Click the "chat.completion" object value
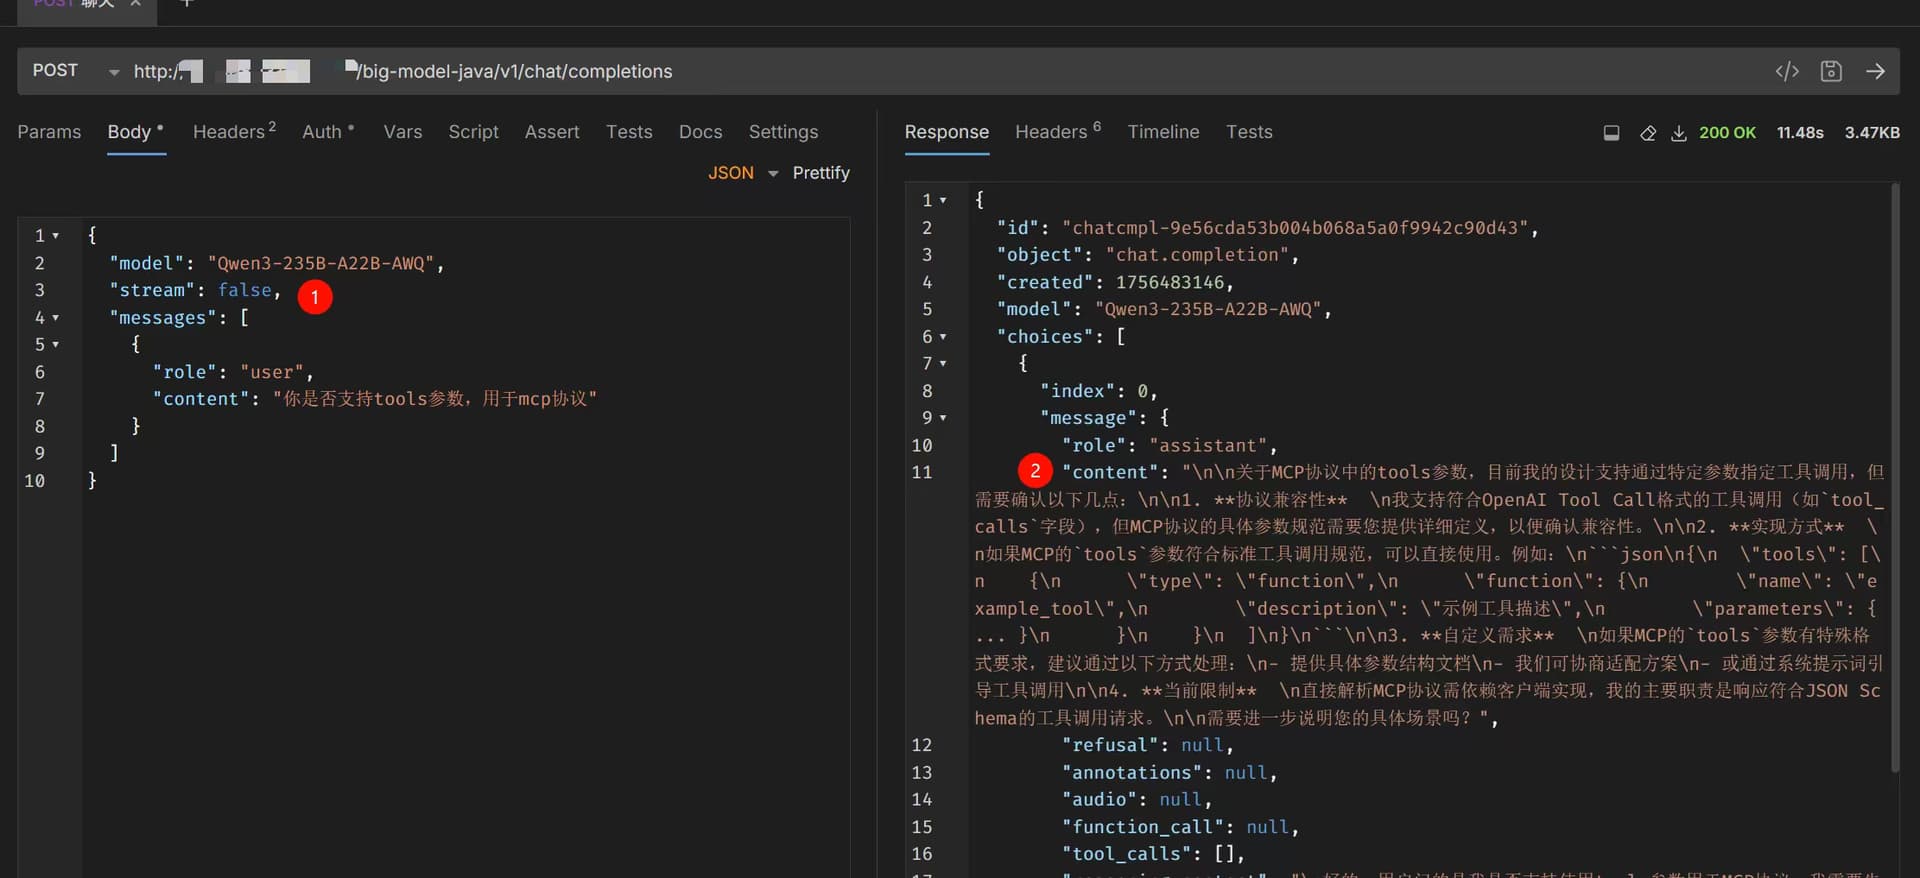The width and height of the screenshot is (1920, 878). coord(1197,255)
